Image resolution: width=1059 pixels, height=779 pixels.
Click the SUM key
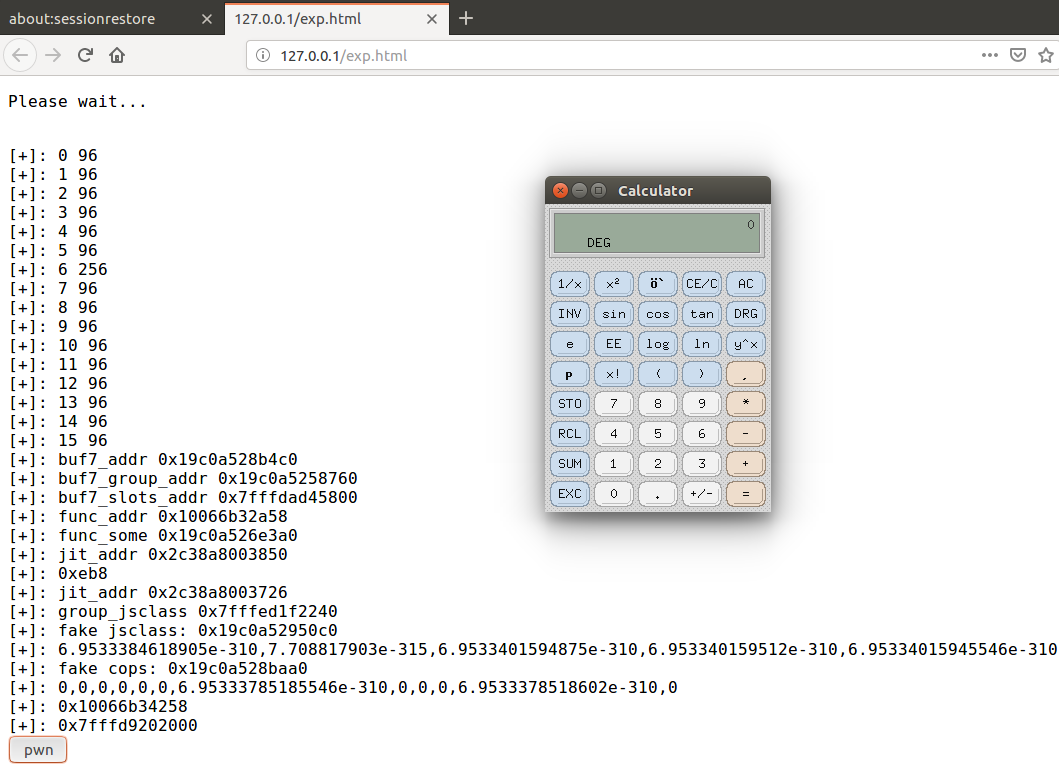[x=569, y=463]
